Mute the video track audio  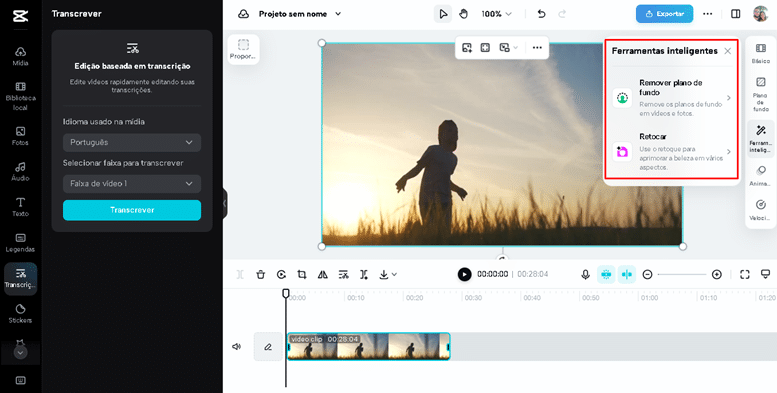[x=236, y=346]
